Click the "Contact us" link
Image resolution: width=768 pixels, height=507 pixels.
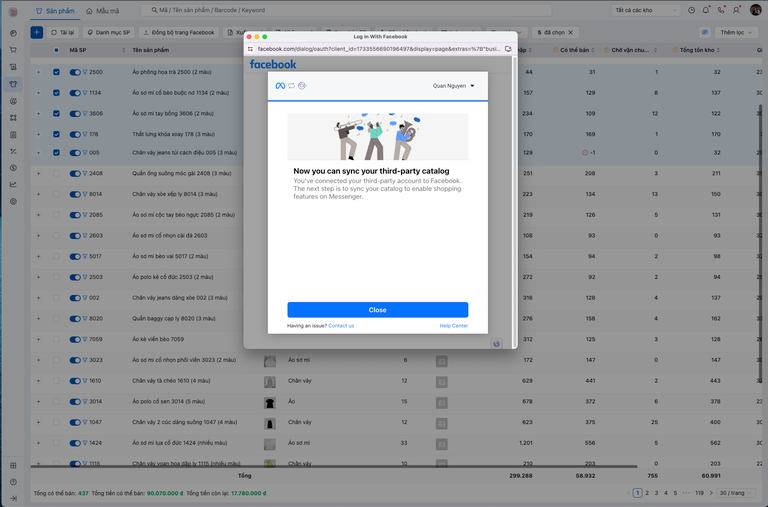(x=341, y=326)
